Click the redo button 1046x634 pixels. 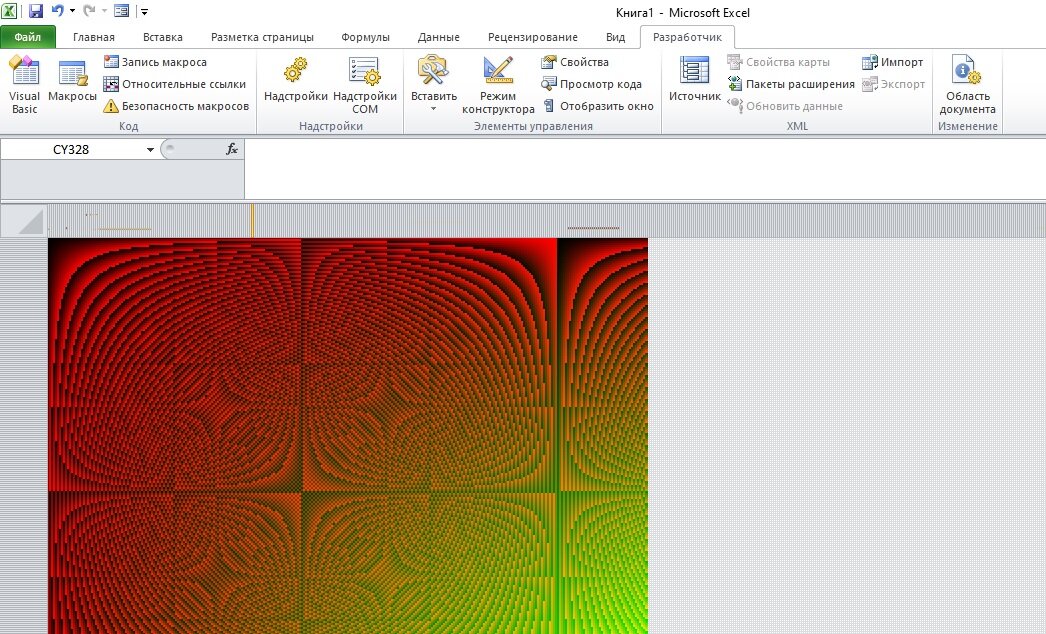click(x=89, y=11)
